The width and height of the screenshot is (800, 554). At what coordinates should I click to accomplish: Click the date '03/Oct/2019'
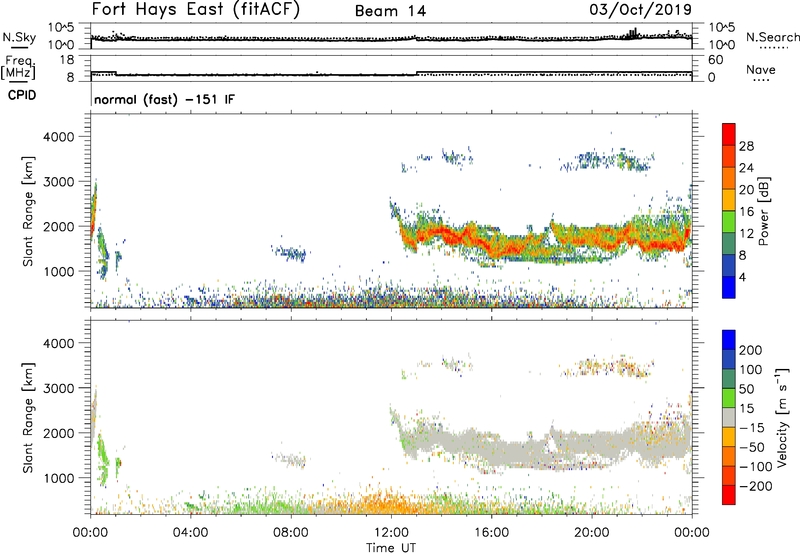pyautogui.click(x=641, y=10)
